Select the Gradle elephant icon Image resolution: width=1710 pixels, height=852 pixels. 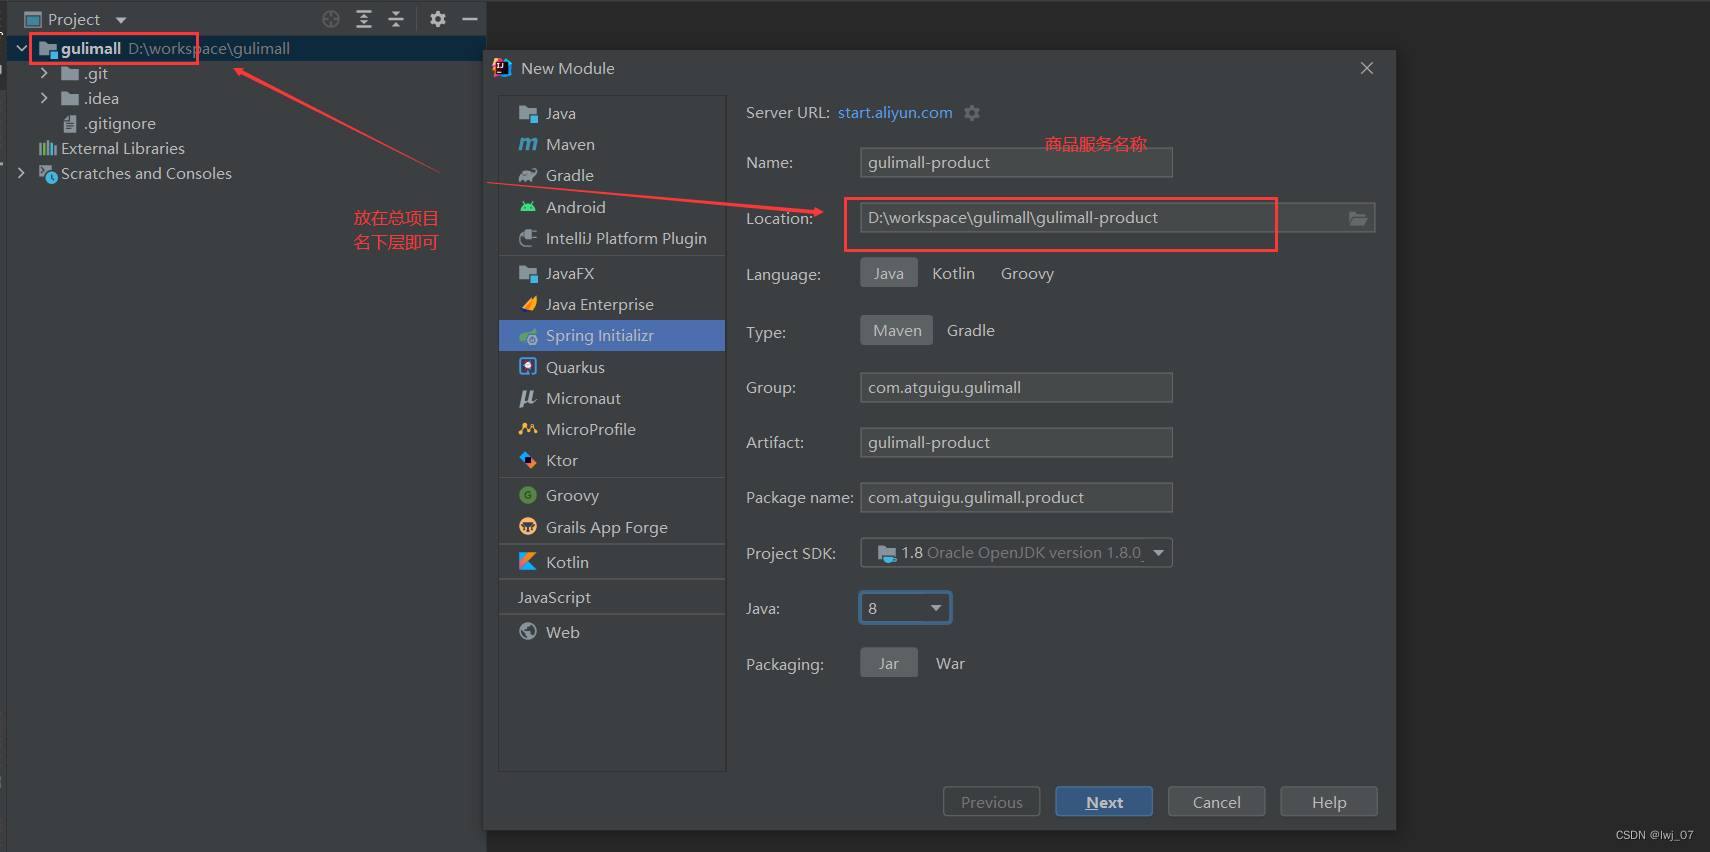pos(528,175)
